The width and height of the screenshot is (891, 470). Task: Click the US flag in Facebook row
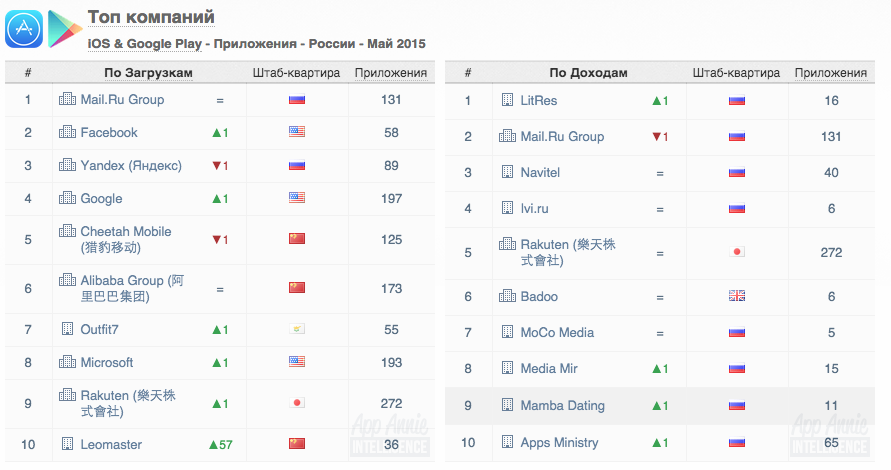click(x=296, y=133)
